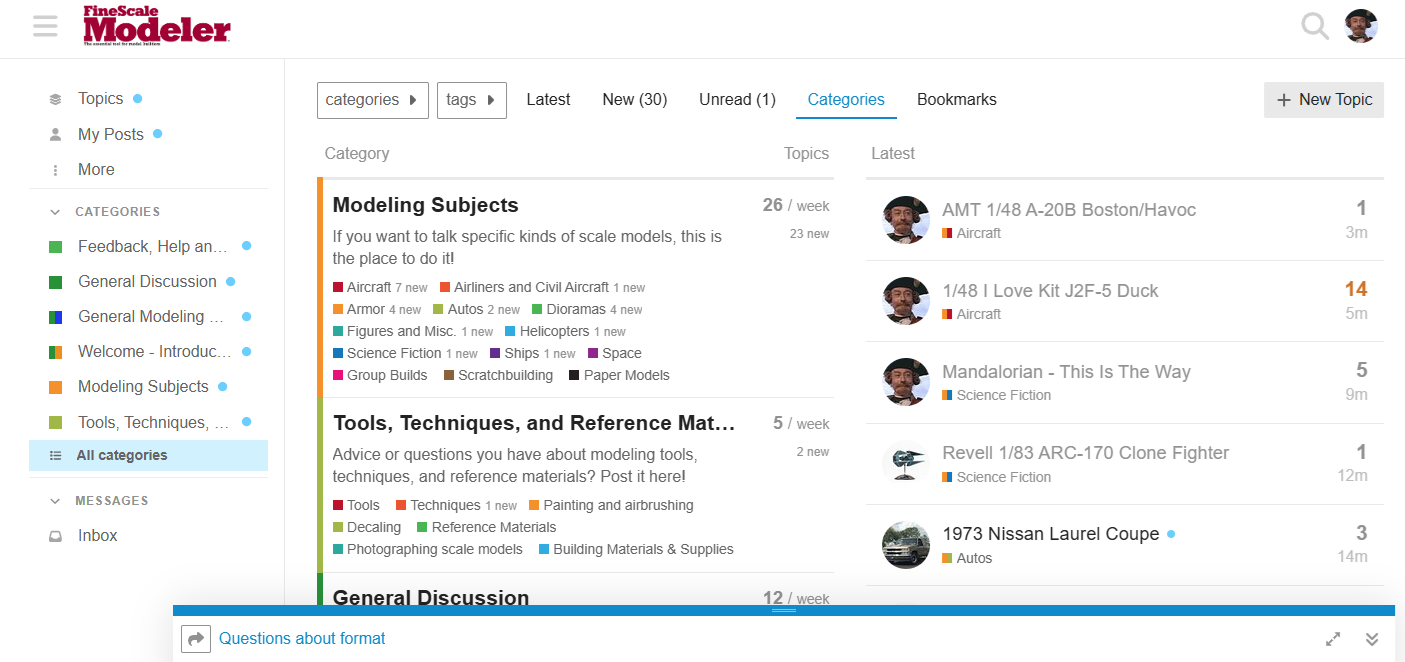Open the tags filter dropdown
This screenshot has width=1405, height=662.
[x=471, y=100]
